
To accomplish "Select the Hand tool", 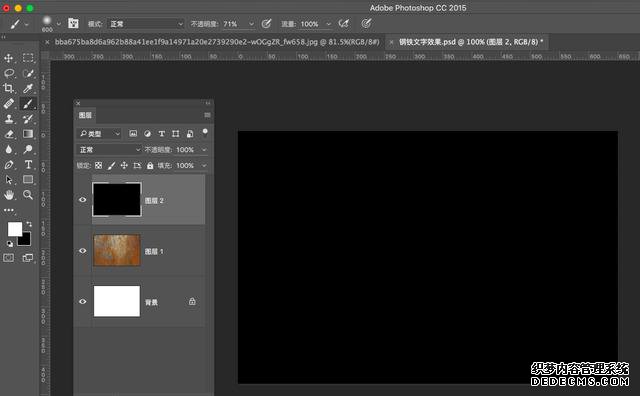I will click(9, 195).
